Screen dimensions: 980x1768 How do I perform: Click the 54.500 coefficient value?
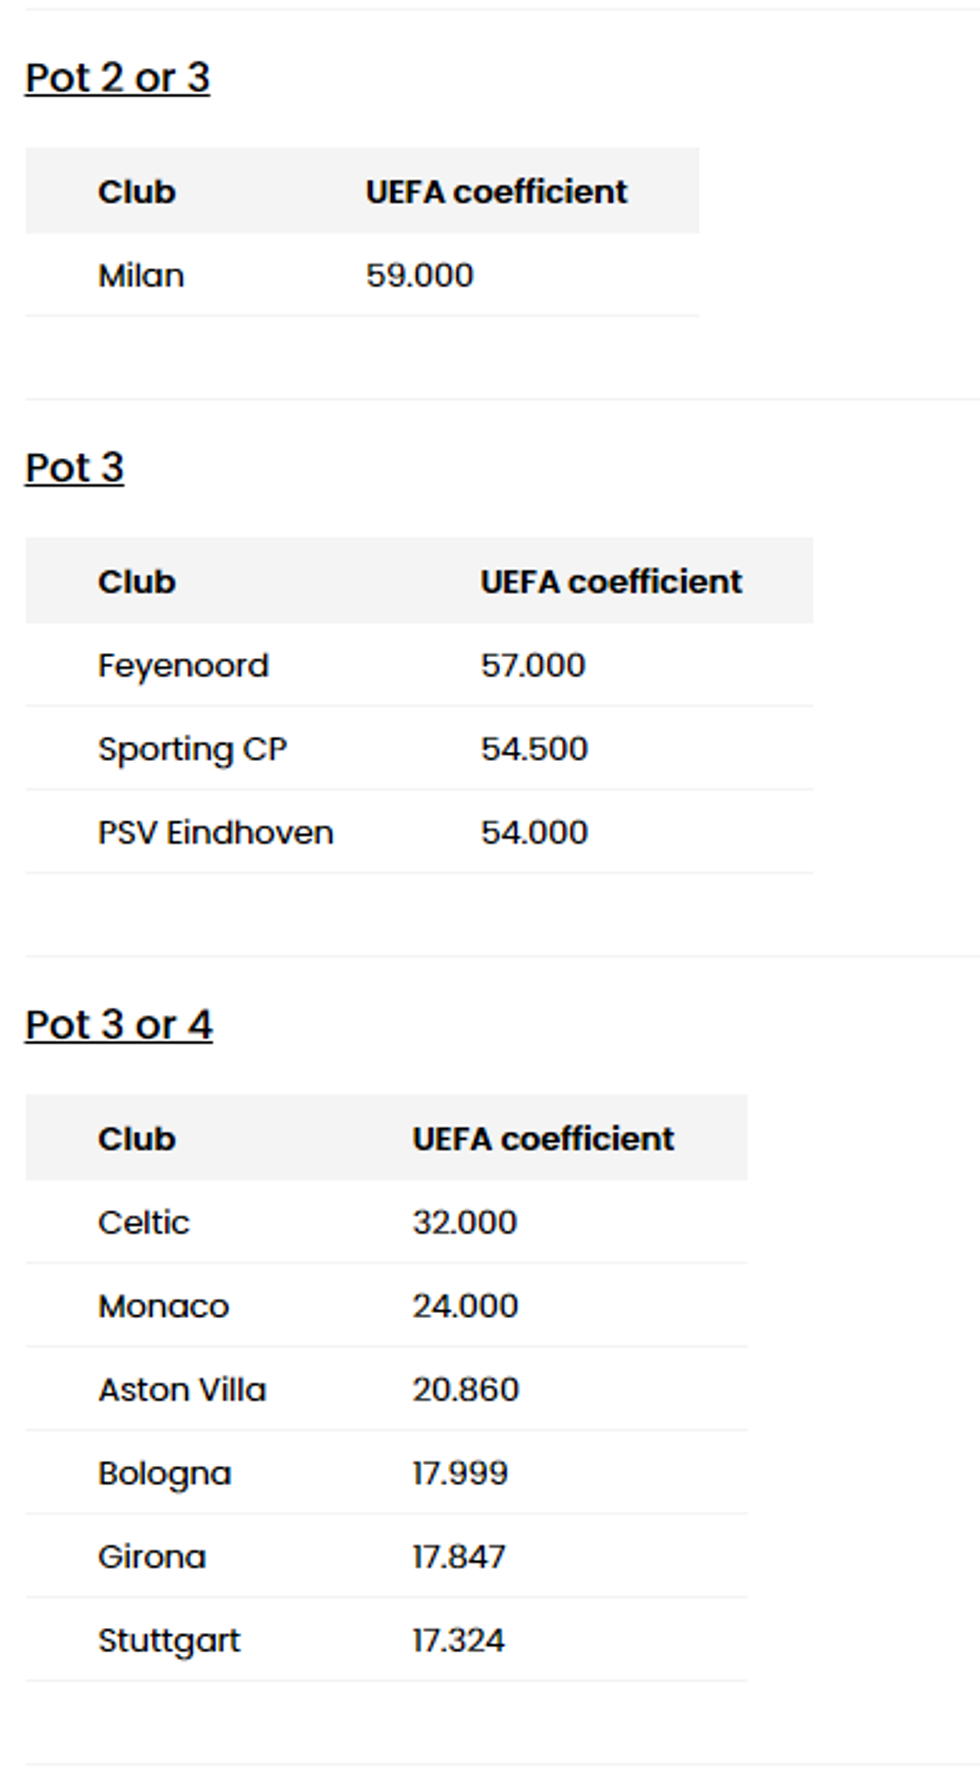click(x=534, y=749)
